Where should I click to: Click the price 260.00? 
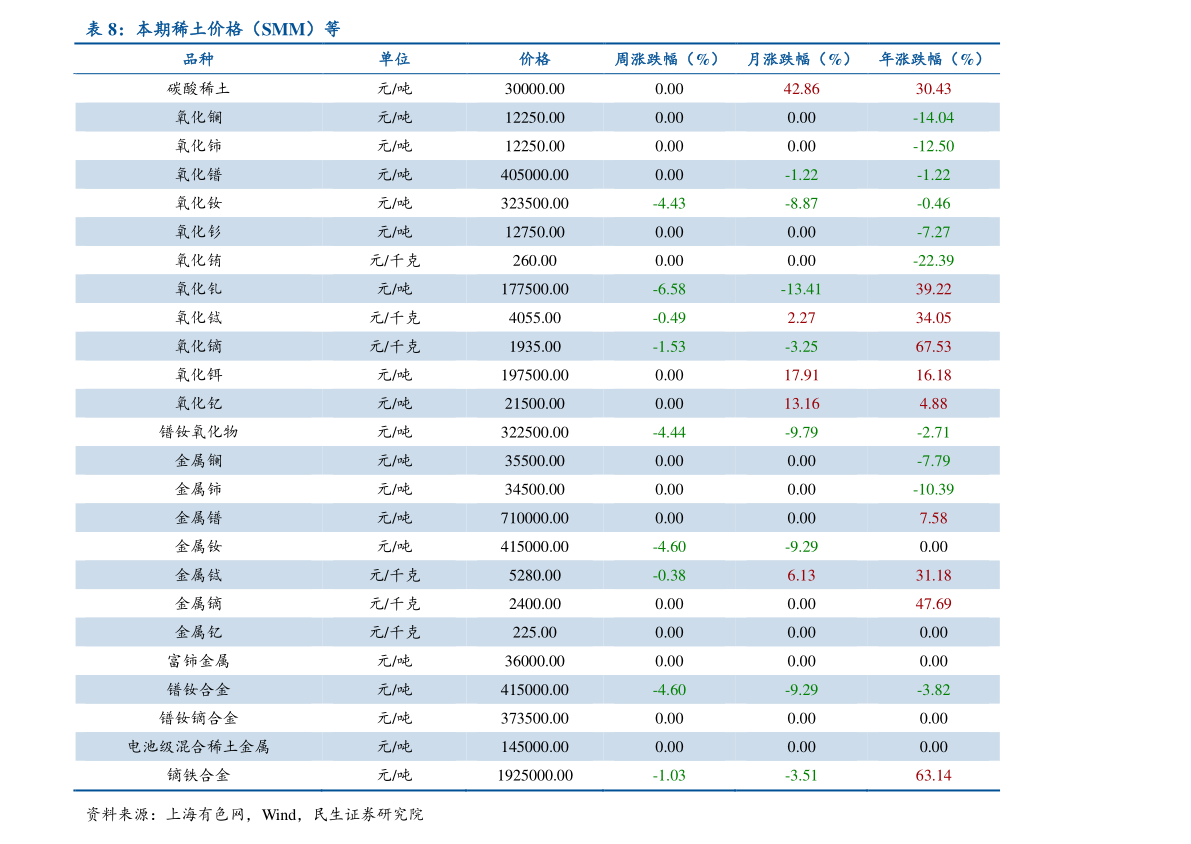pos(535,261)
